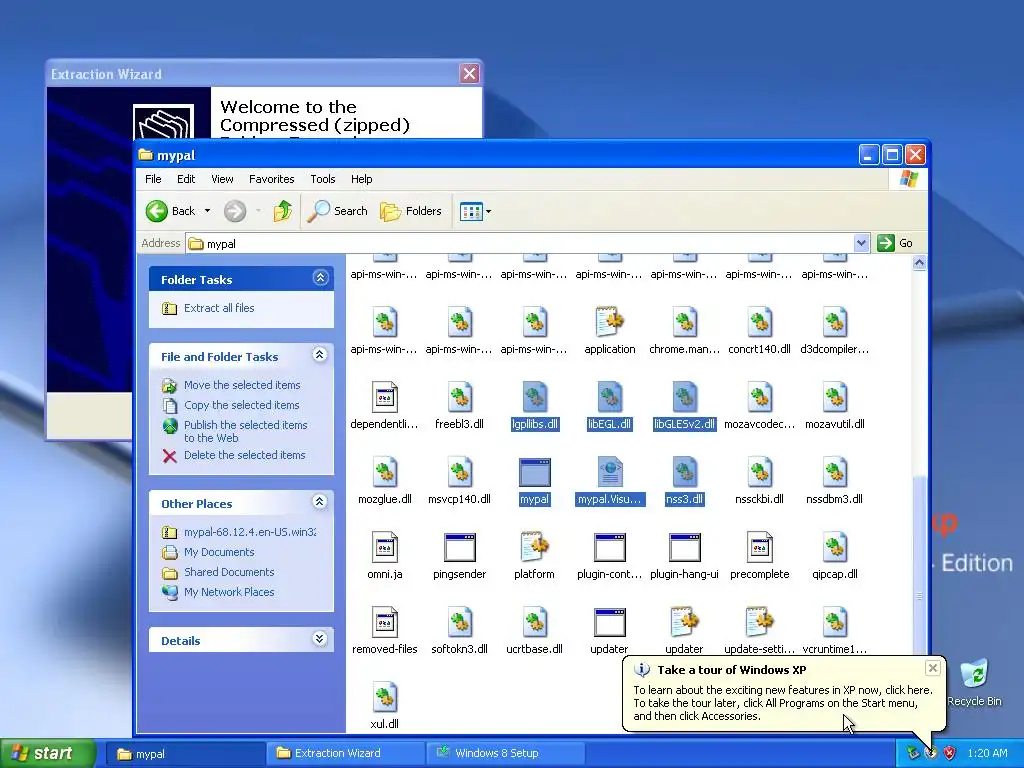
Task: Select pingsender executable icon
Action: coord(460,547)
